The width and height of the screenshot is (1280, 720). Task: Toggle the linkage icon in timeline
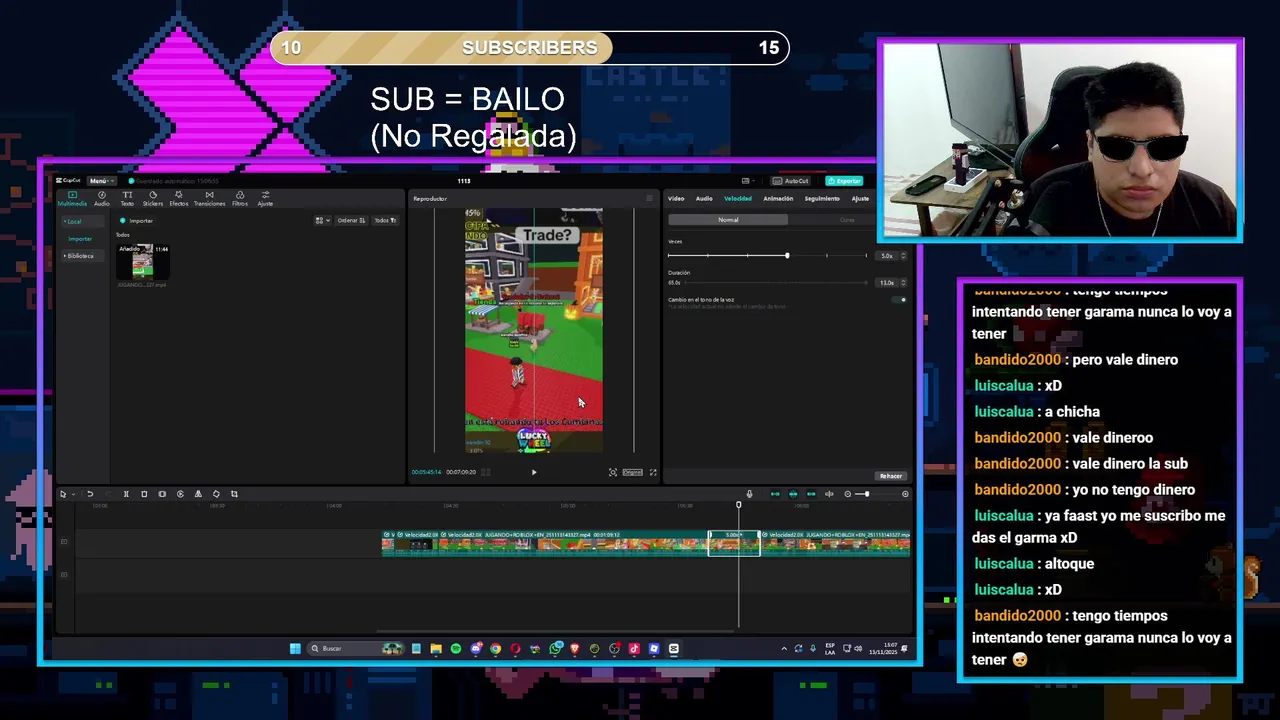(x=811, y=494)
